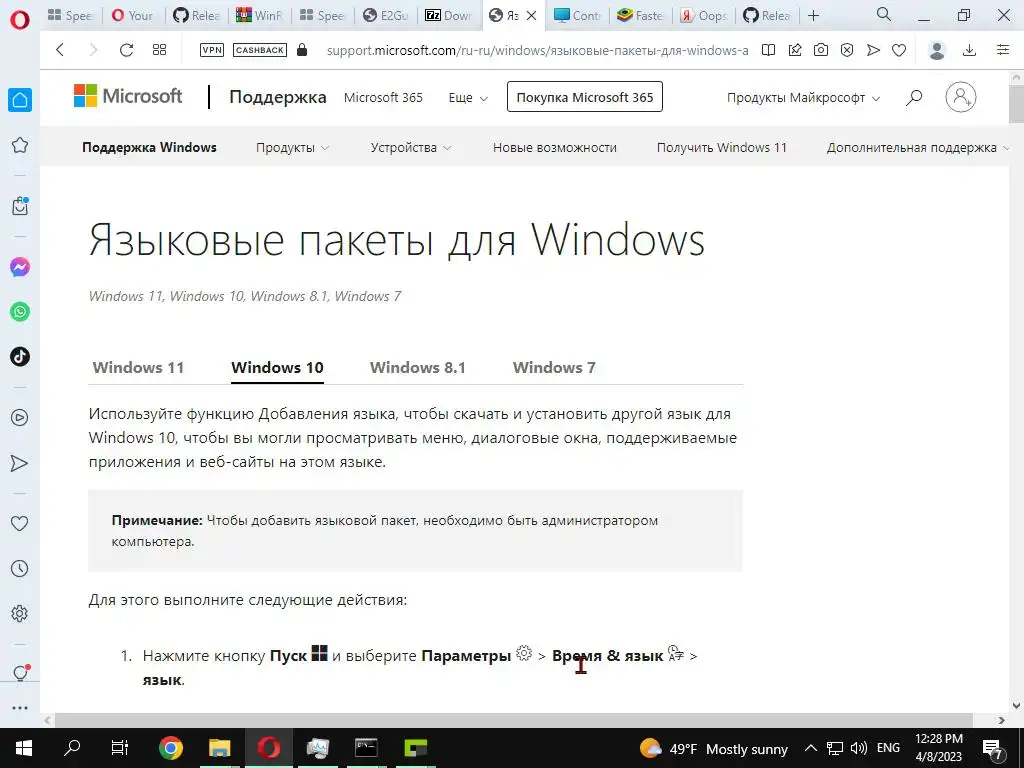Expand Дополнительная поддержка menu
This screenshot has height=768, width=1024.
click(918, 148)
